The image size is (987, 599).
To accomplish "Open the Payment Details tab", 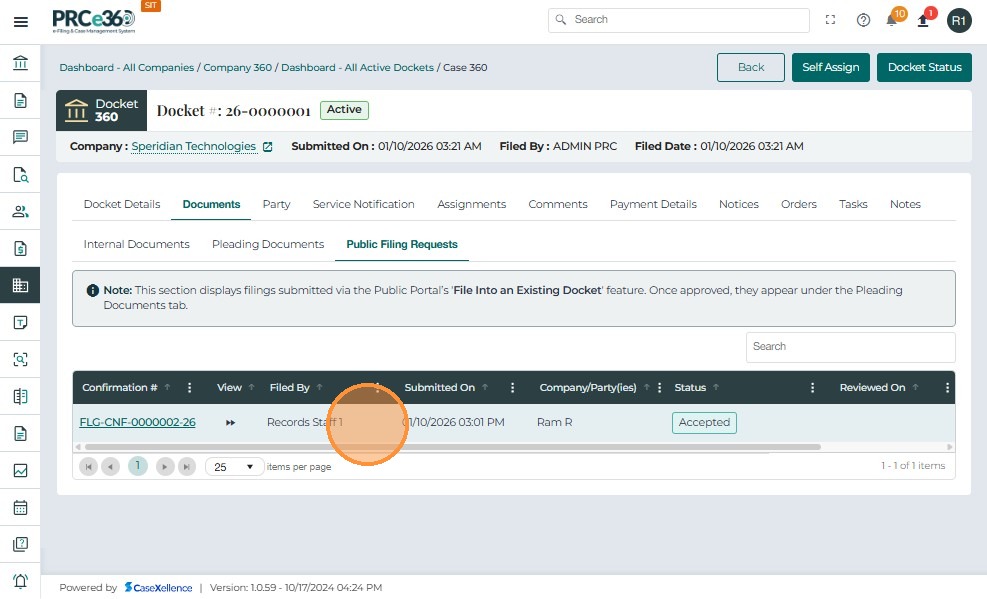I will (x=653, y=204).
